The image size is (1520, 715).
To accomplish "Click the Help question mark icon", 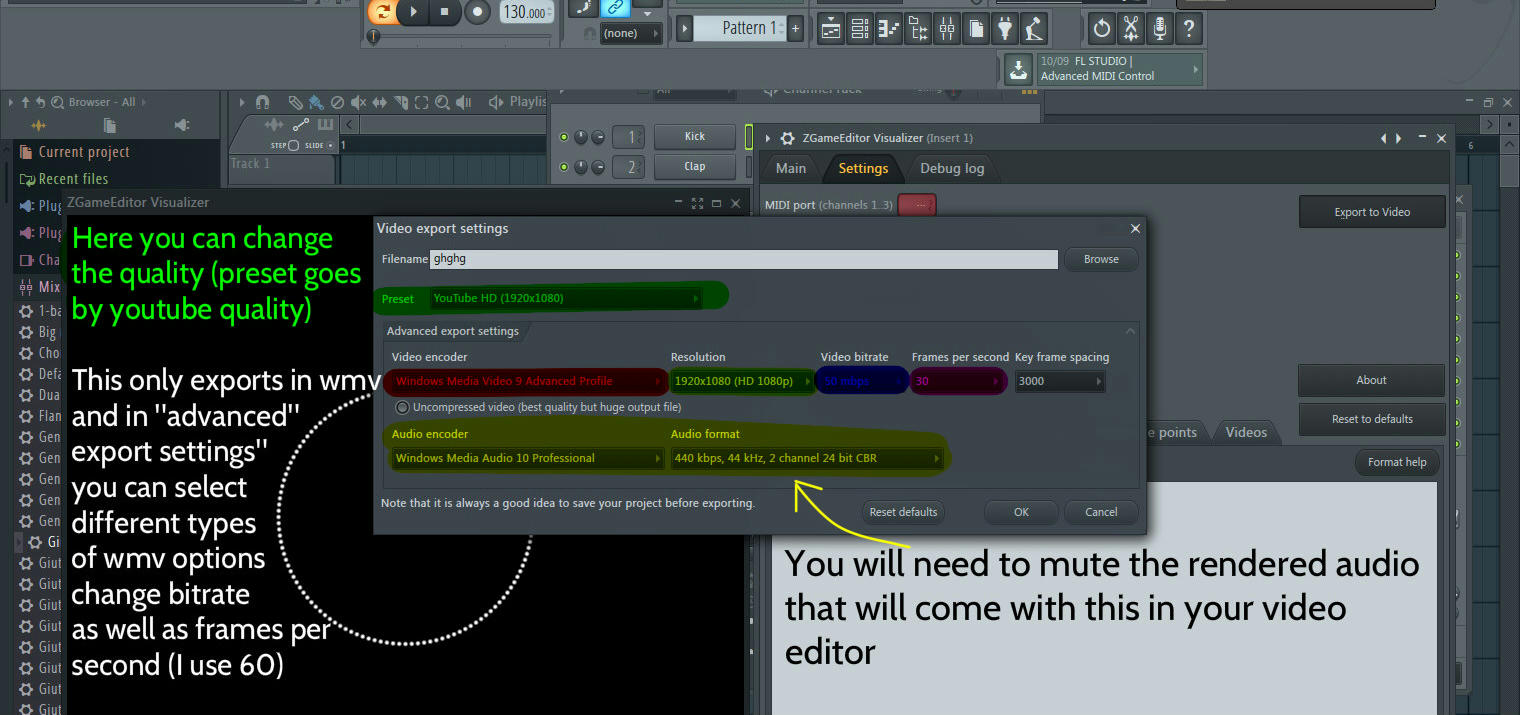I will click(1189, 28).
